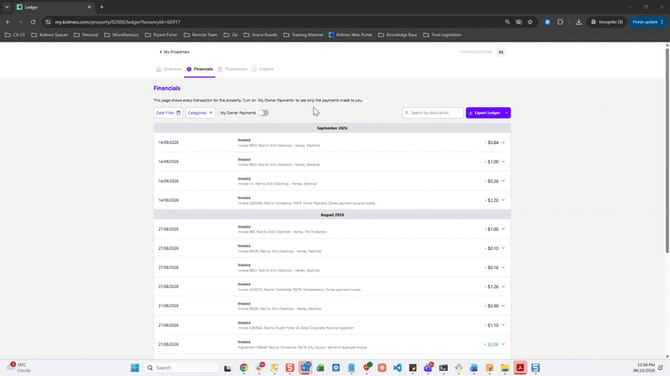The image size is (670, 376).
Task: Open the Categories dropdown
Action: (200, 113)
